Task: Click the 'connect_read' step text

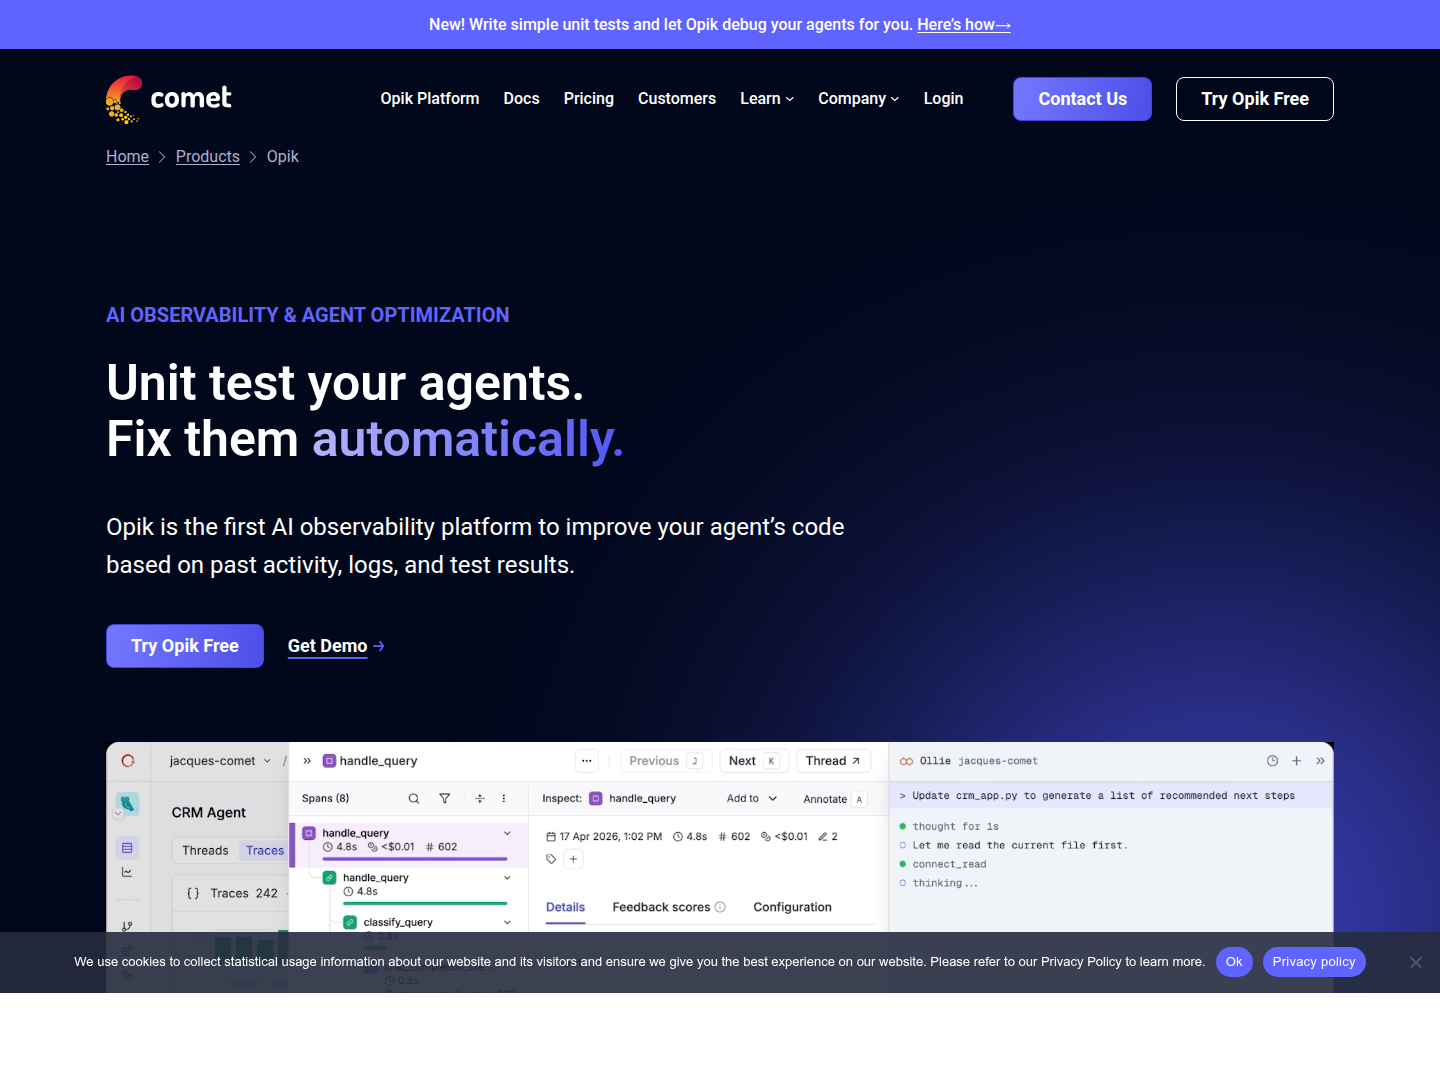Action: click(x=949, y=865)
